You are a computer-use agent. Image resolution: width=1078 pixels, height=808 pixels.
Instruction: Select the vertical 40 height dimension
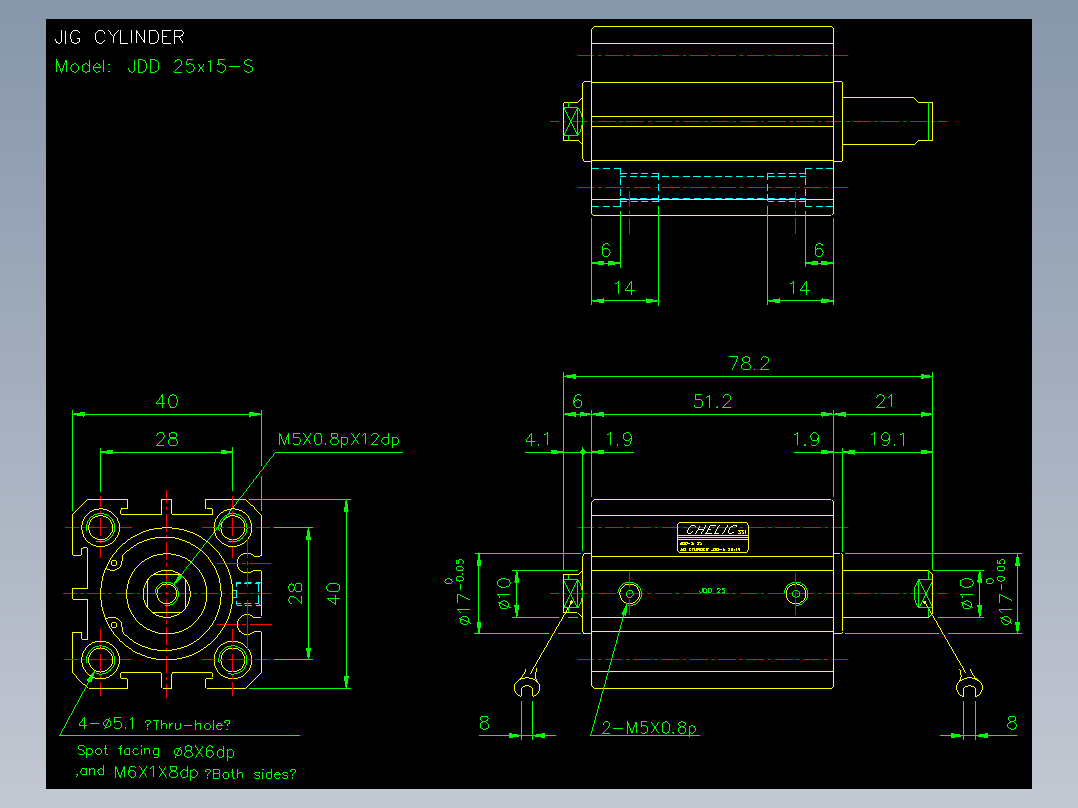(x=333, y=593)
